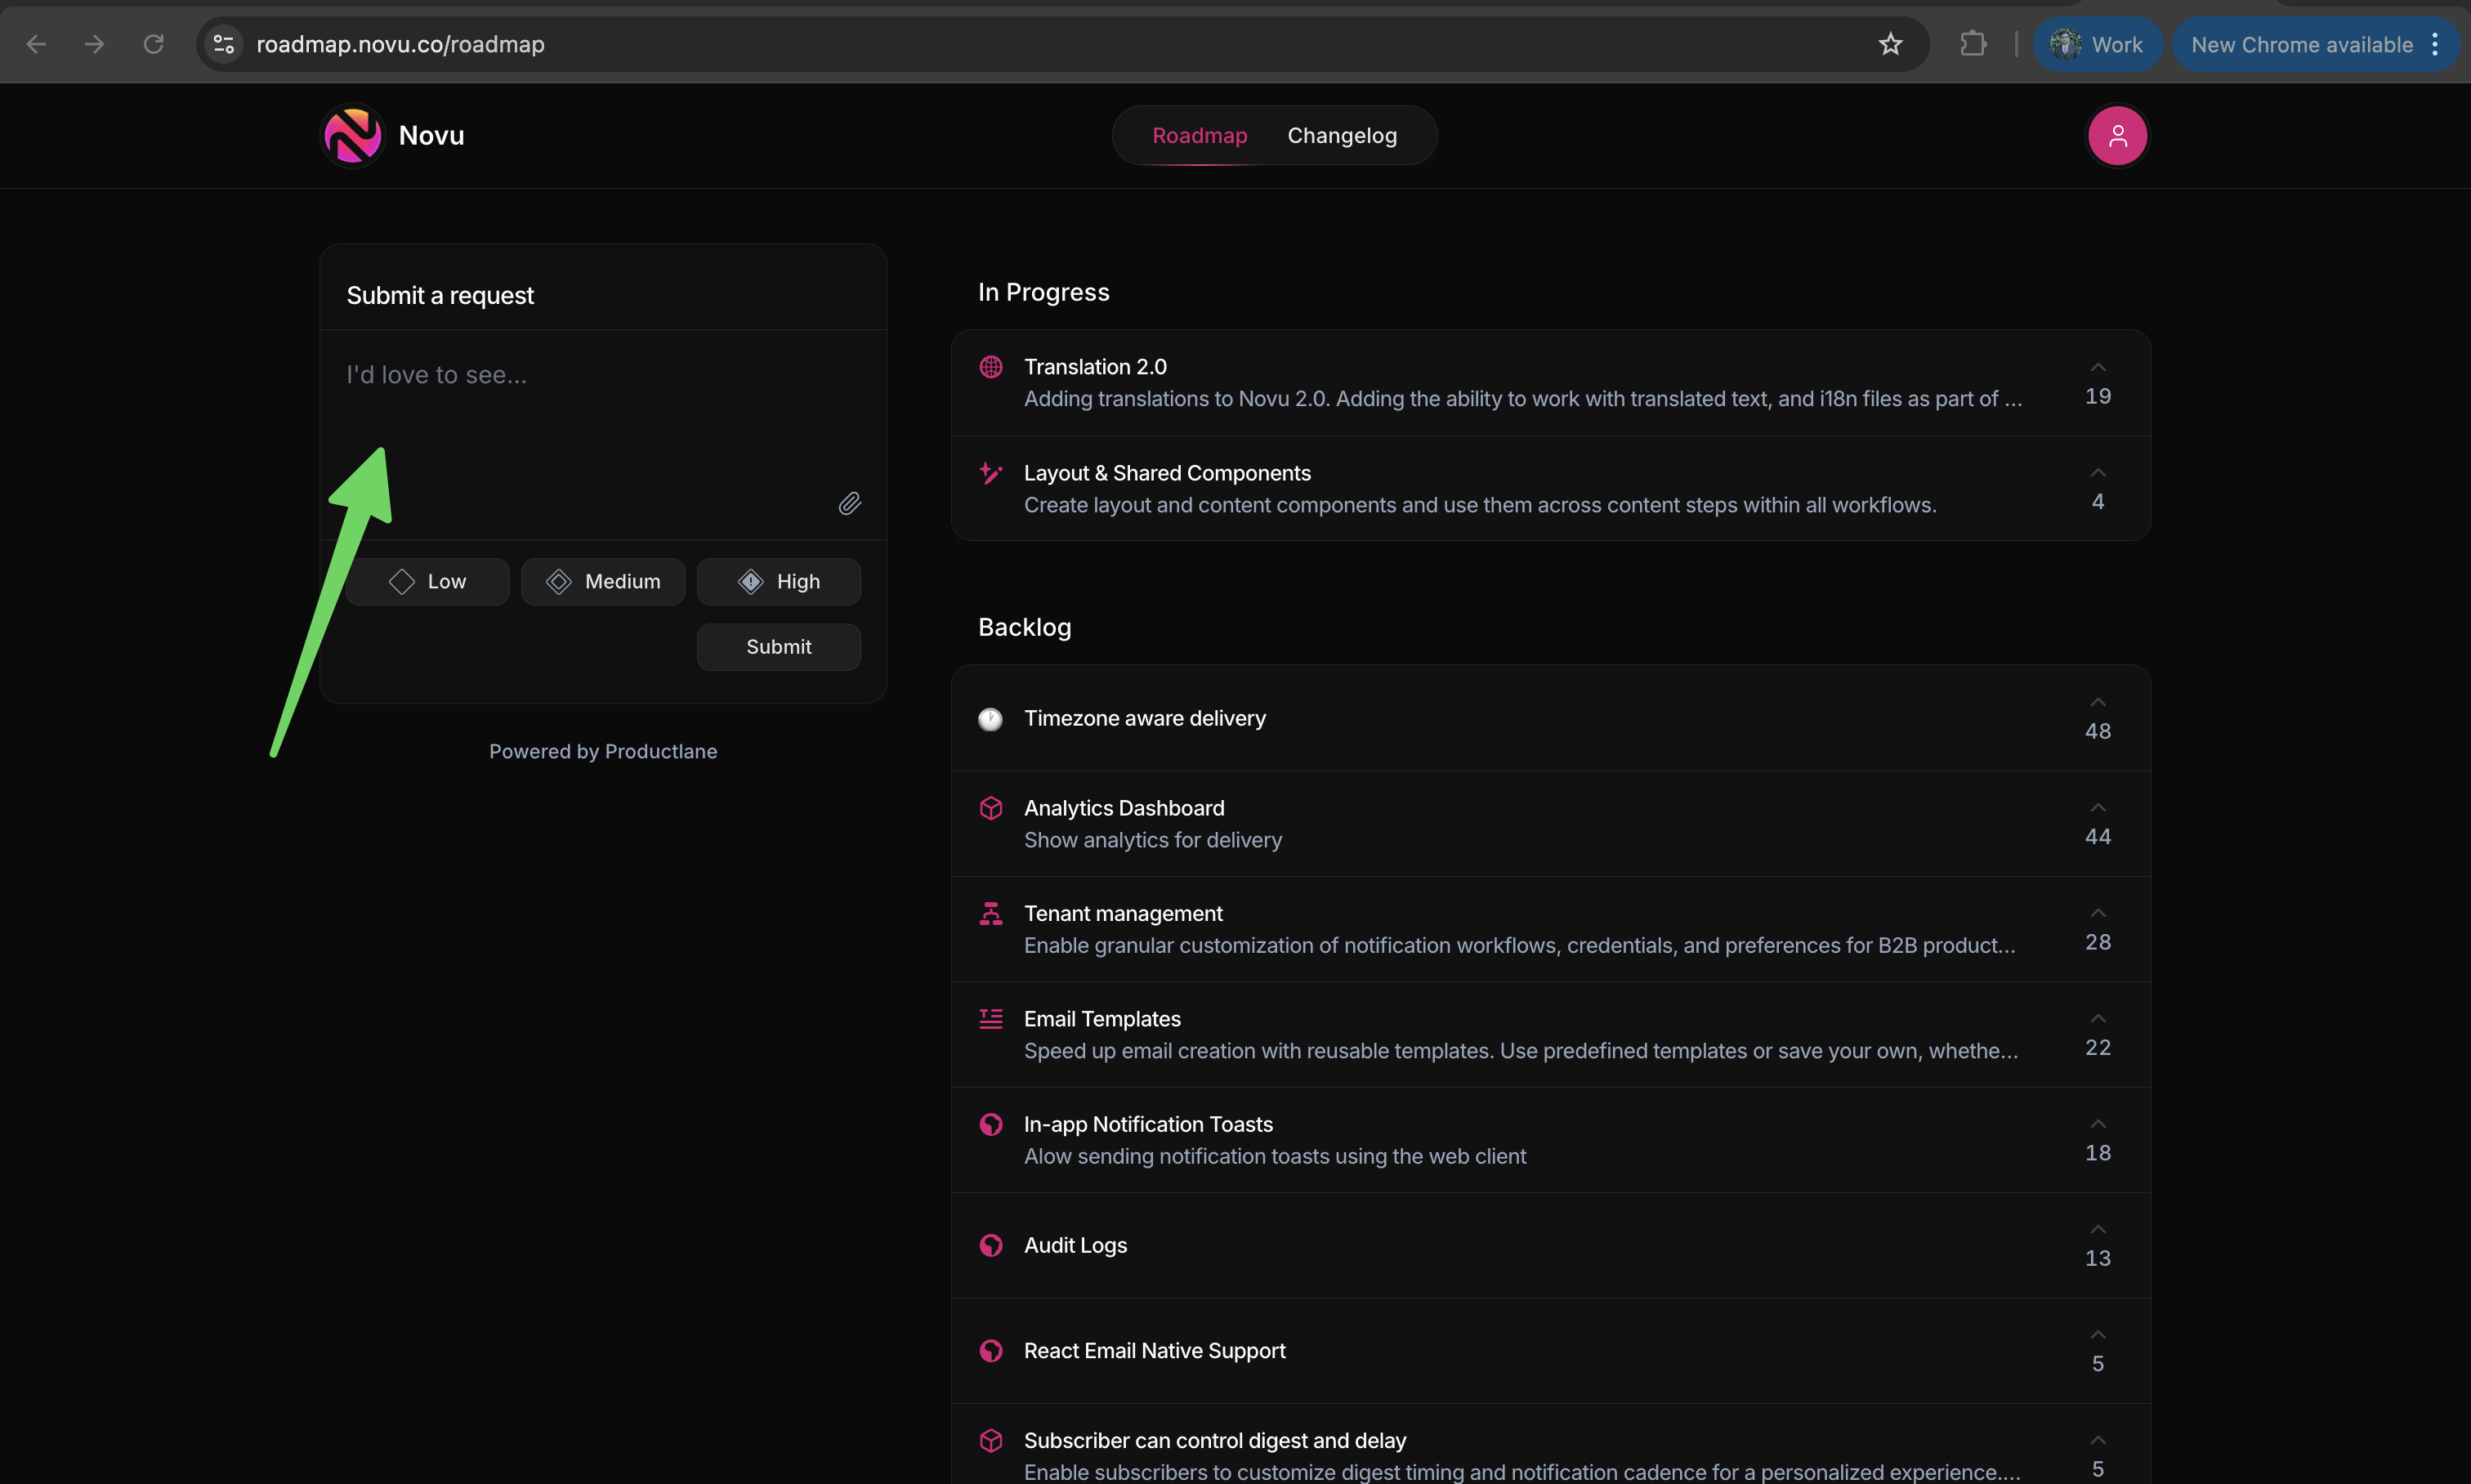The image size is (2471, 1484).
Task: Open the pink user profile avatar
Action: [x=2116, y=136]
